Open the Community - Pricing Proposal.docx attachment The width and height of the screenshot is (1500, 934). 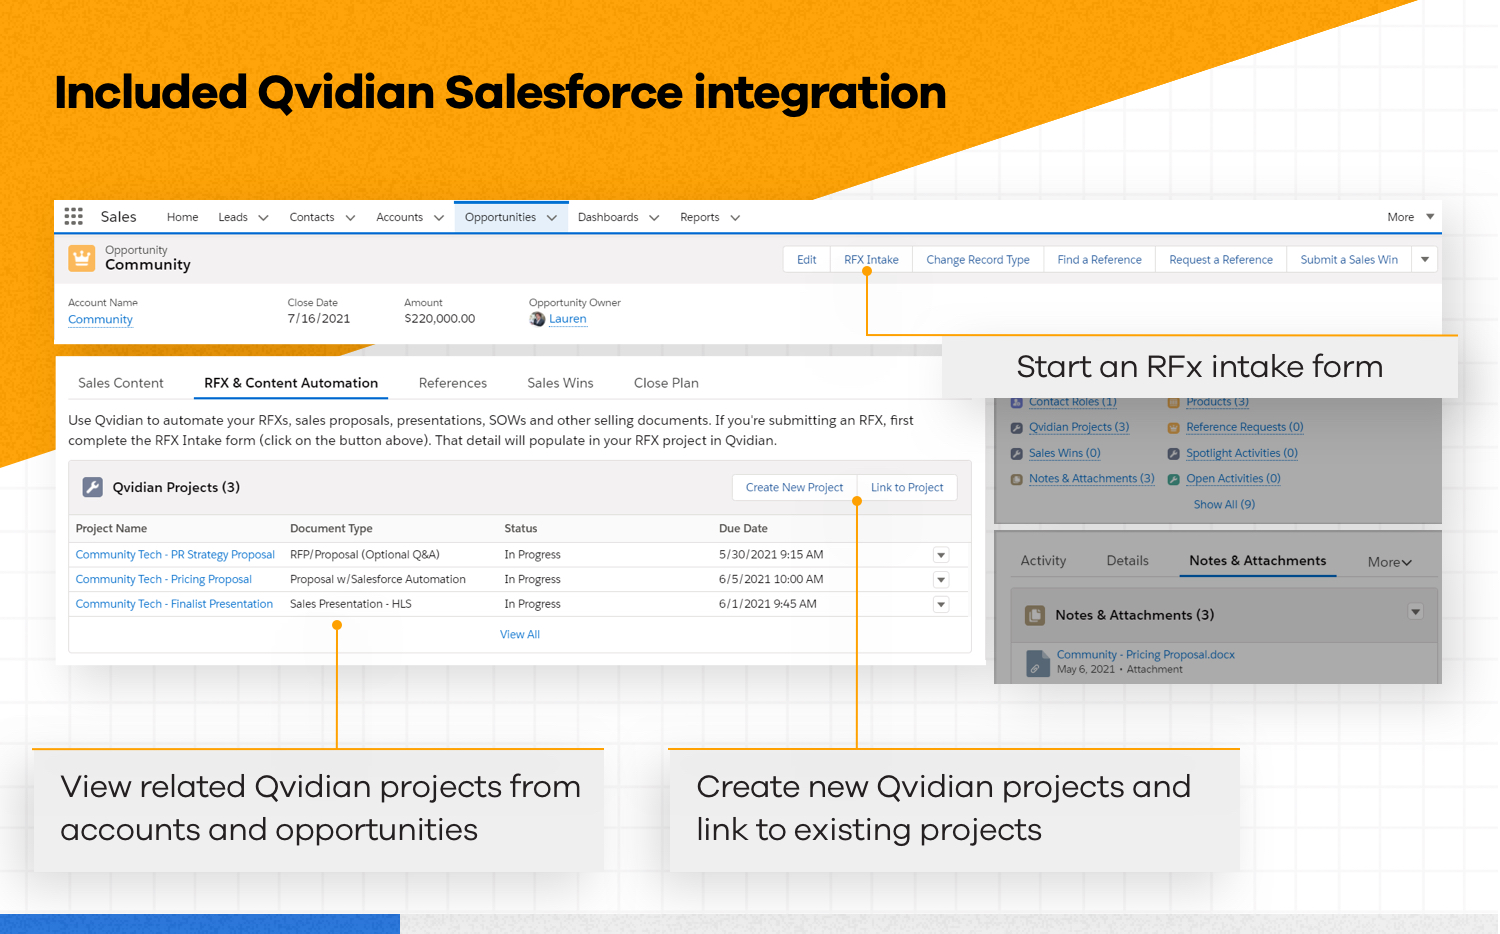[1145, 654]
